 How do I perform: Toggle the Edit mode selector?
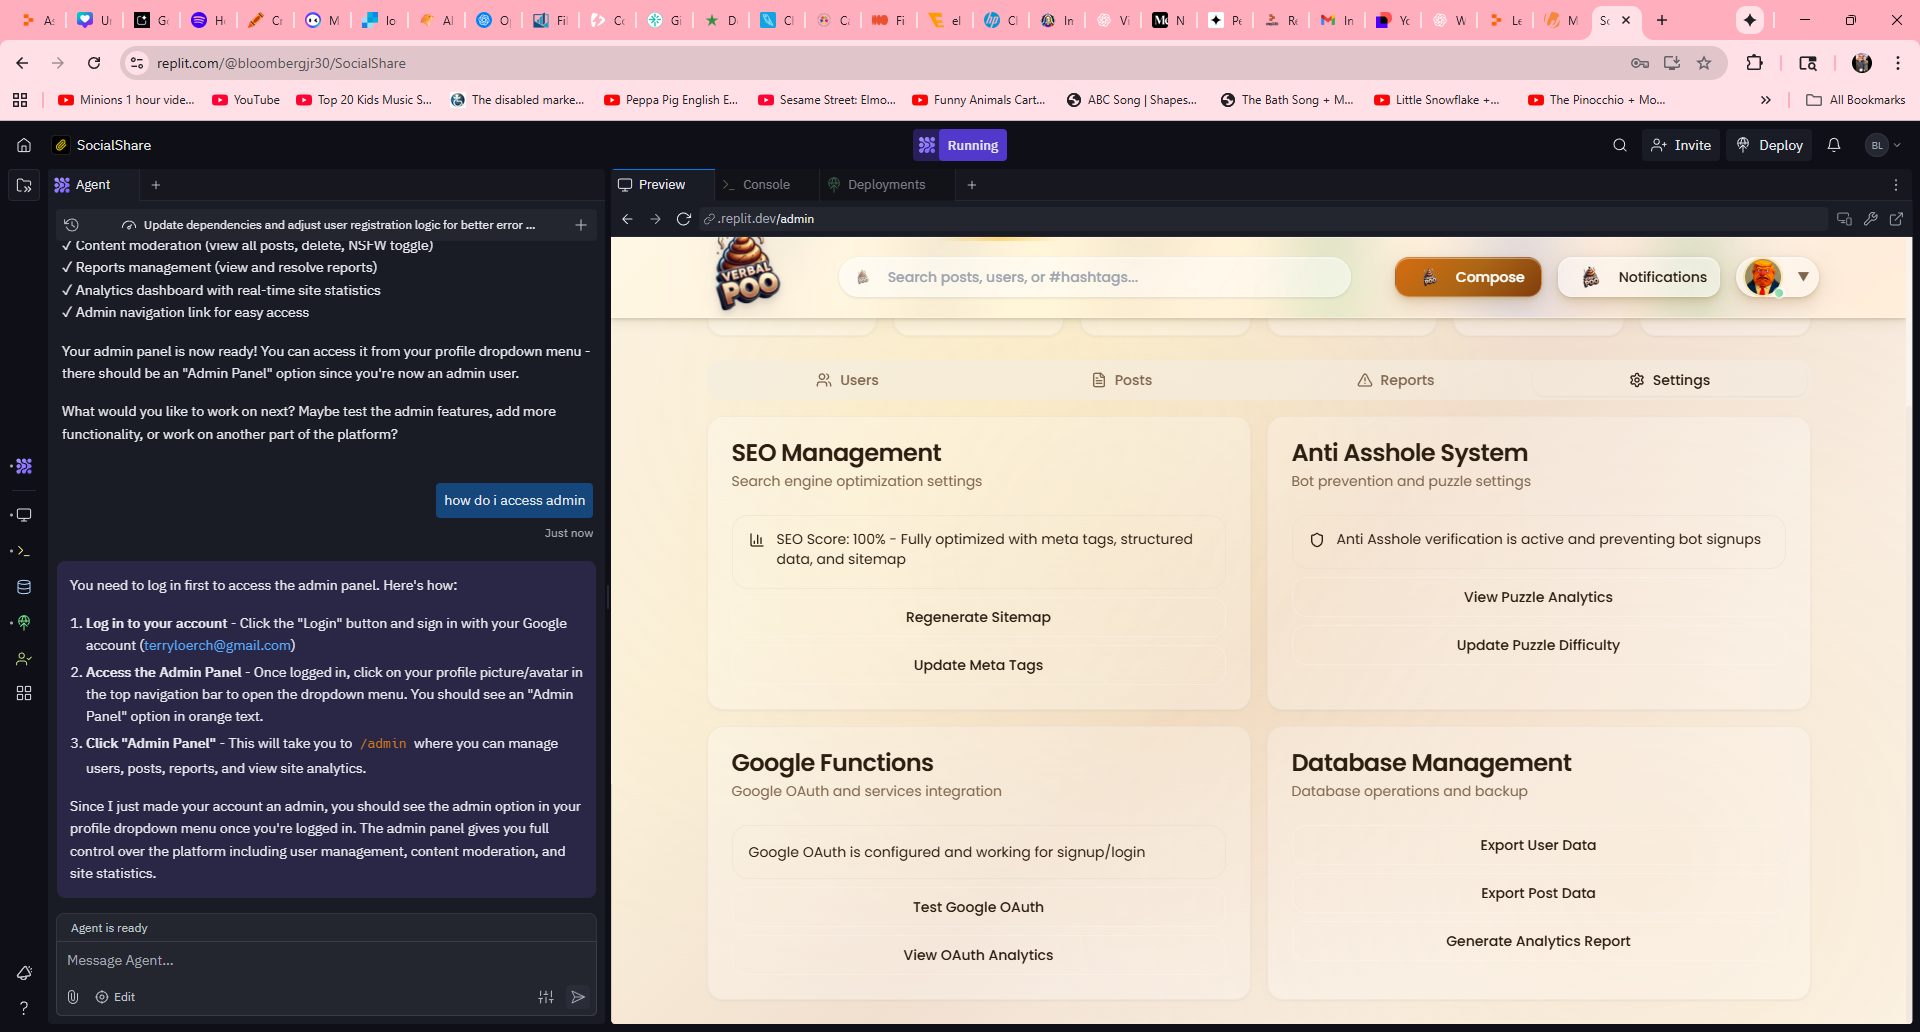pyautogui.click(x=115, y=997)
